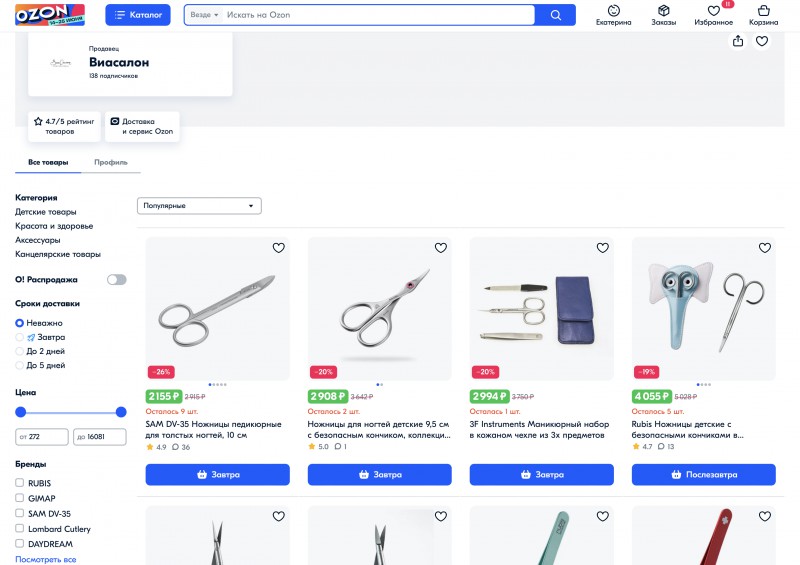
Task: Favorite first product in second row
Action: coord(279,517)
